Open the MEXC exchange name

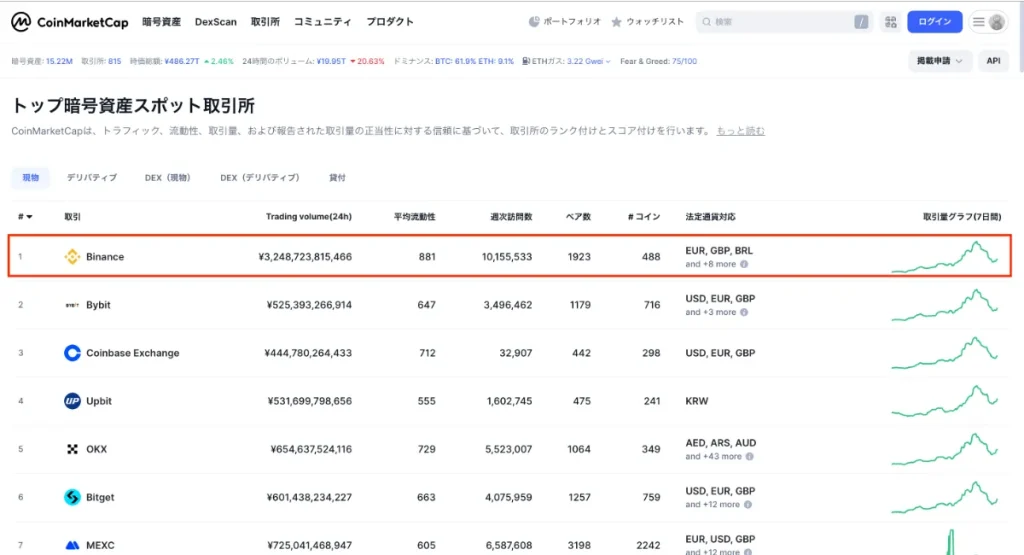[x=100, y=545]
